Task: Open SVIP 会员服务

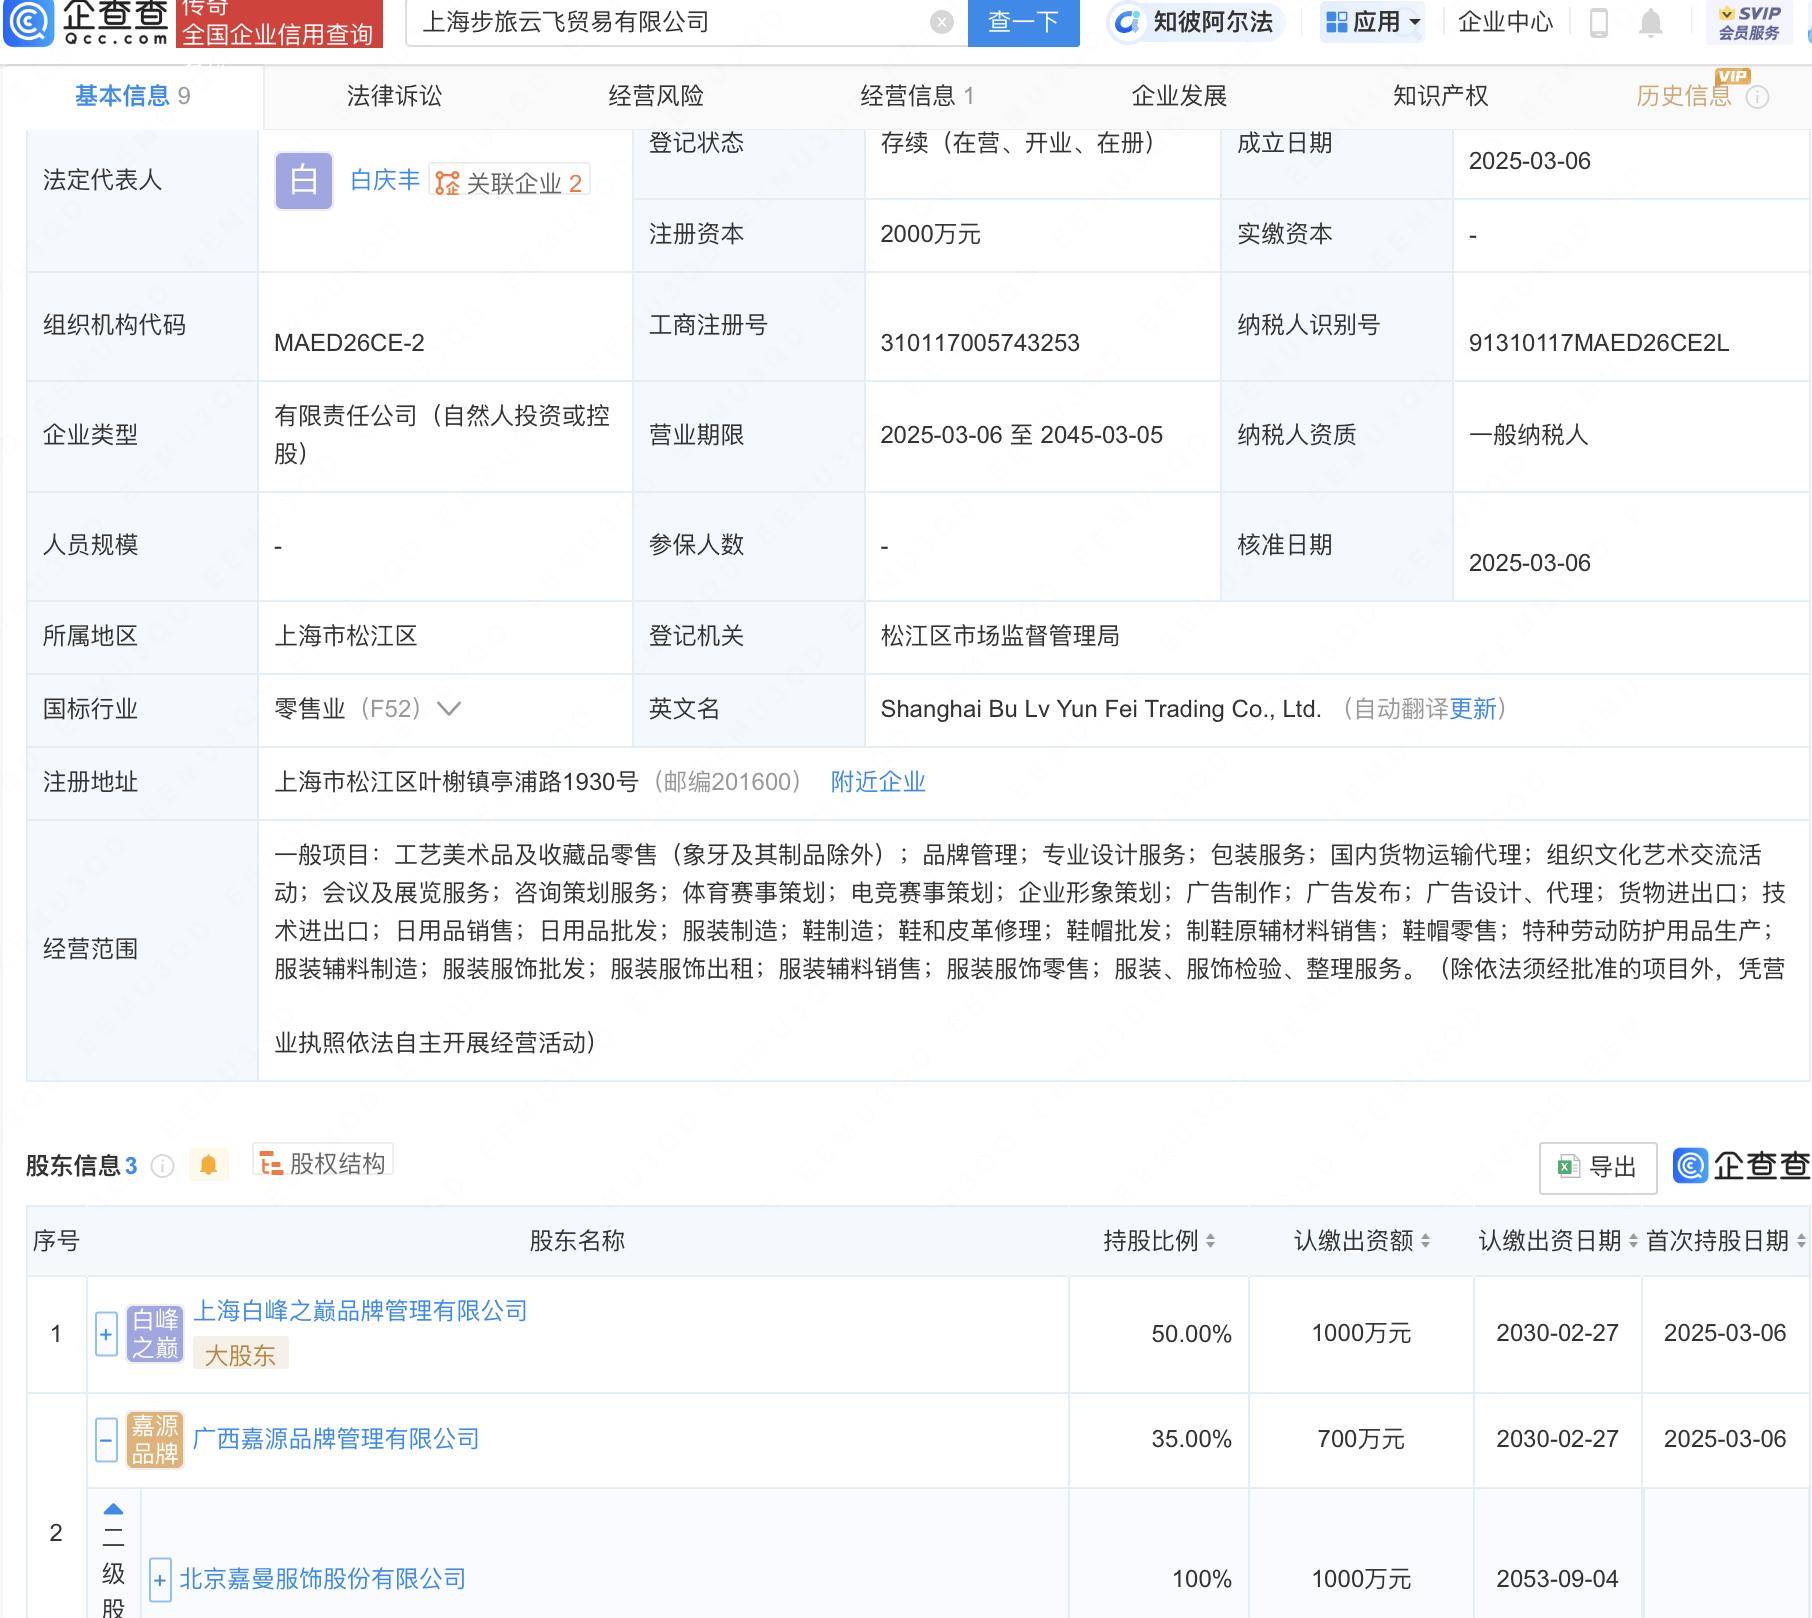Action: (x=1749, y=22)
